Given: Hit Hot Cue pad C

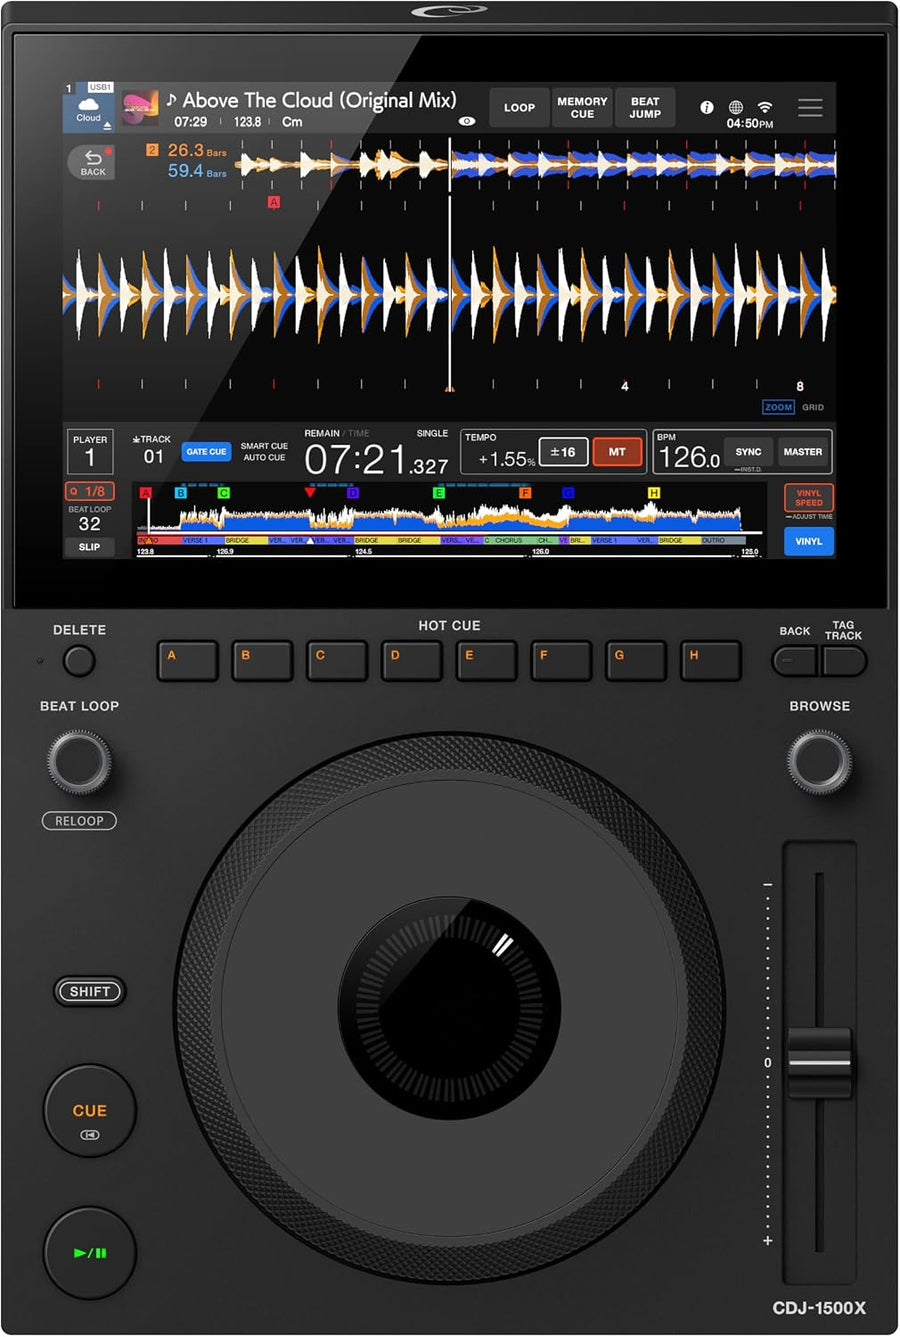Looking at the screenshot, I should pos(337,661).
